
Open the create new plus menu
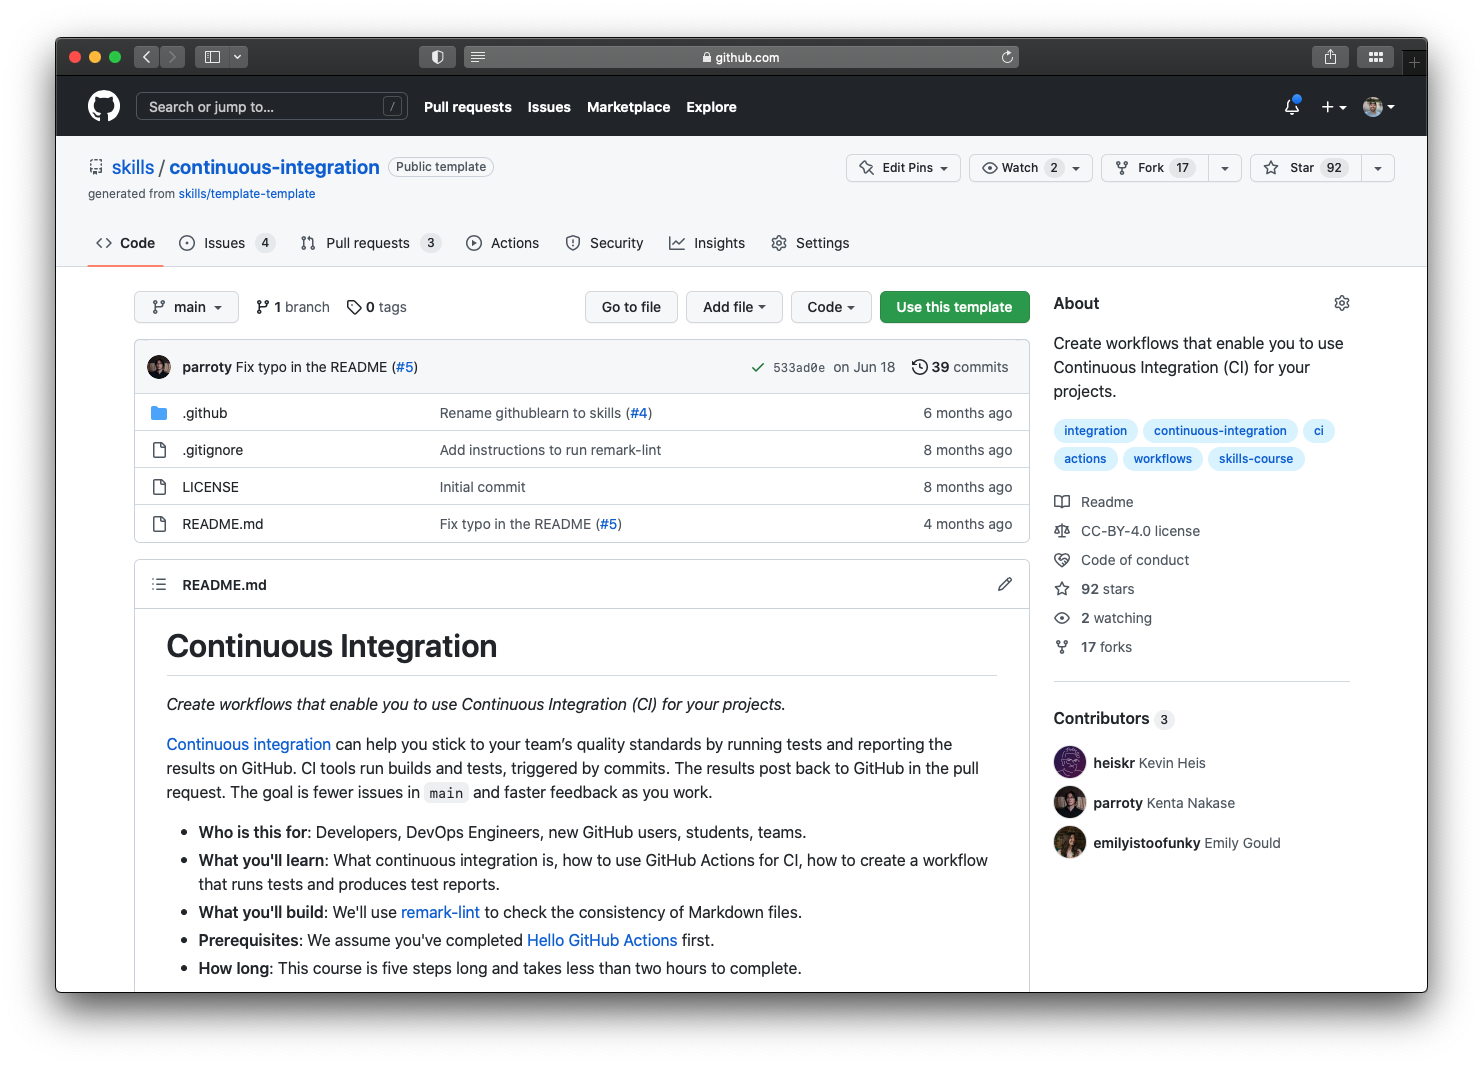1334,107
